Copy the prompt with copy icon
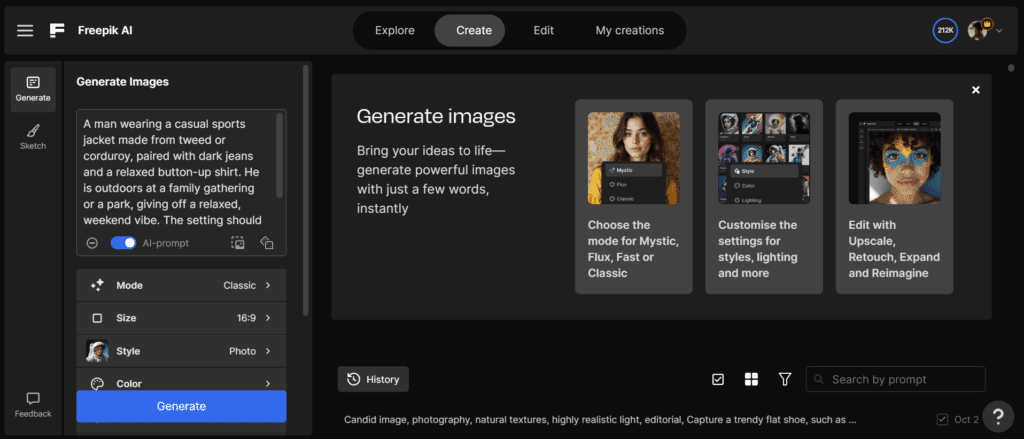 [x=267, y=243]
